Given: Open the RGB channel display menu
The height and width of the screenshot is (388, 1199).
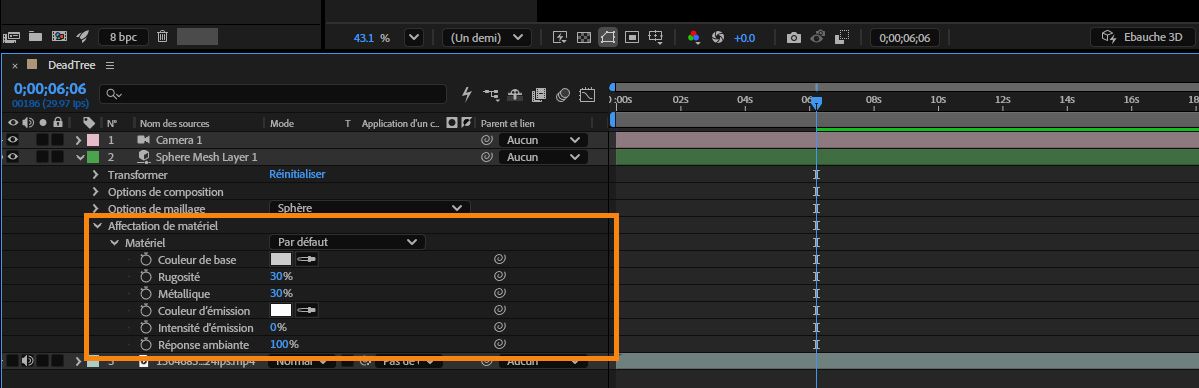Looking at the screenshot, I should [694, 37].
